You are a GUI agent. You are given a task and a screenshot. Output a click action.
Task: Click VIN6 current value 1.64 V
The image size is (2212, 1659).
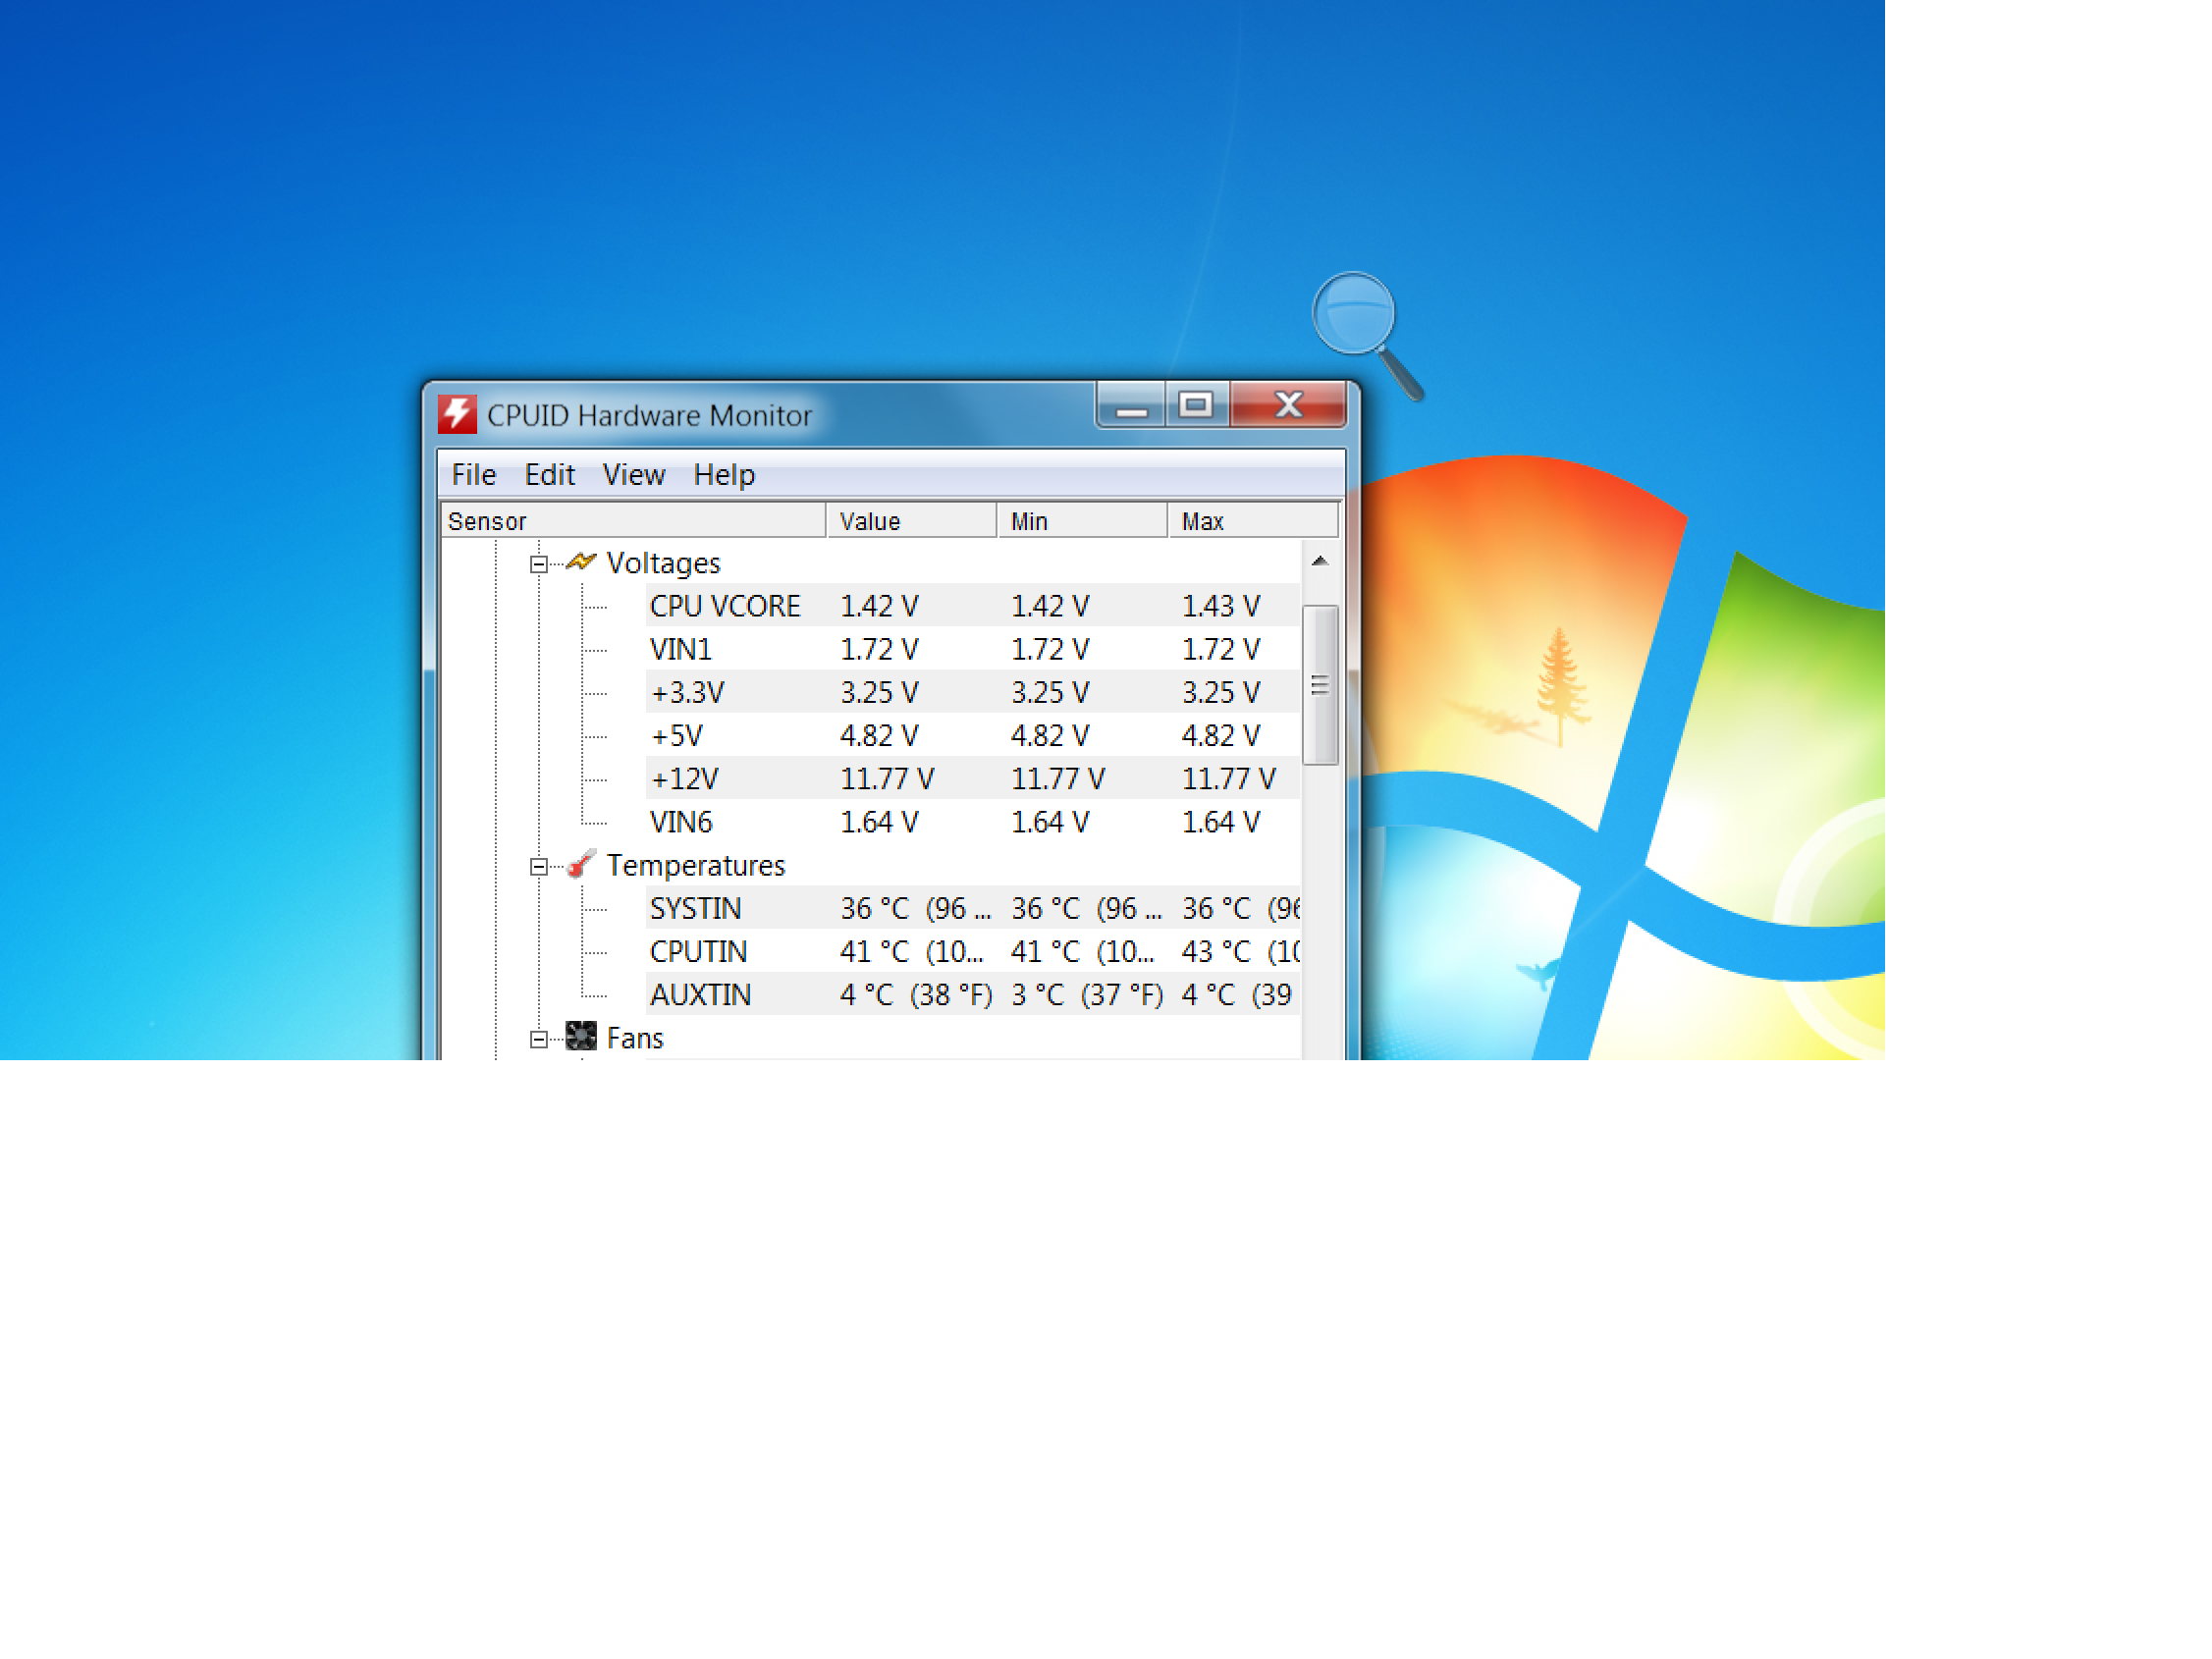point(879,822)
